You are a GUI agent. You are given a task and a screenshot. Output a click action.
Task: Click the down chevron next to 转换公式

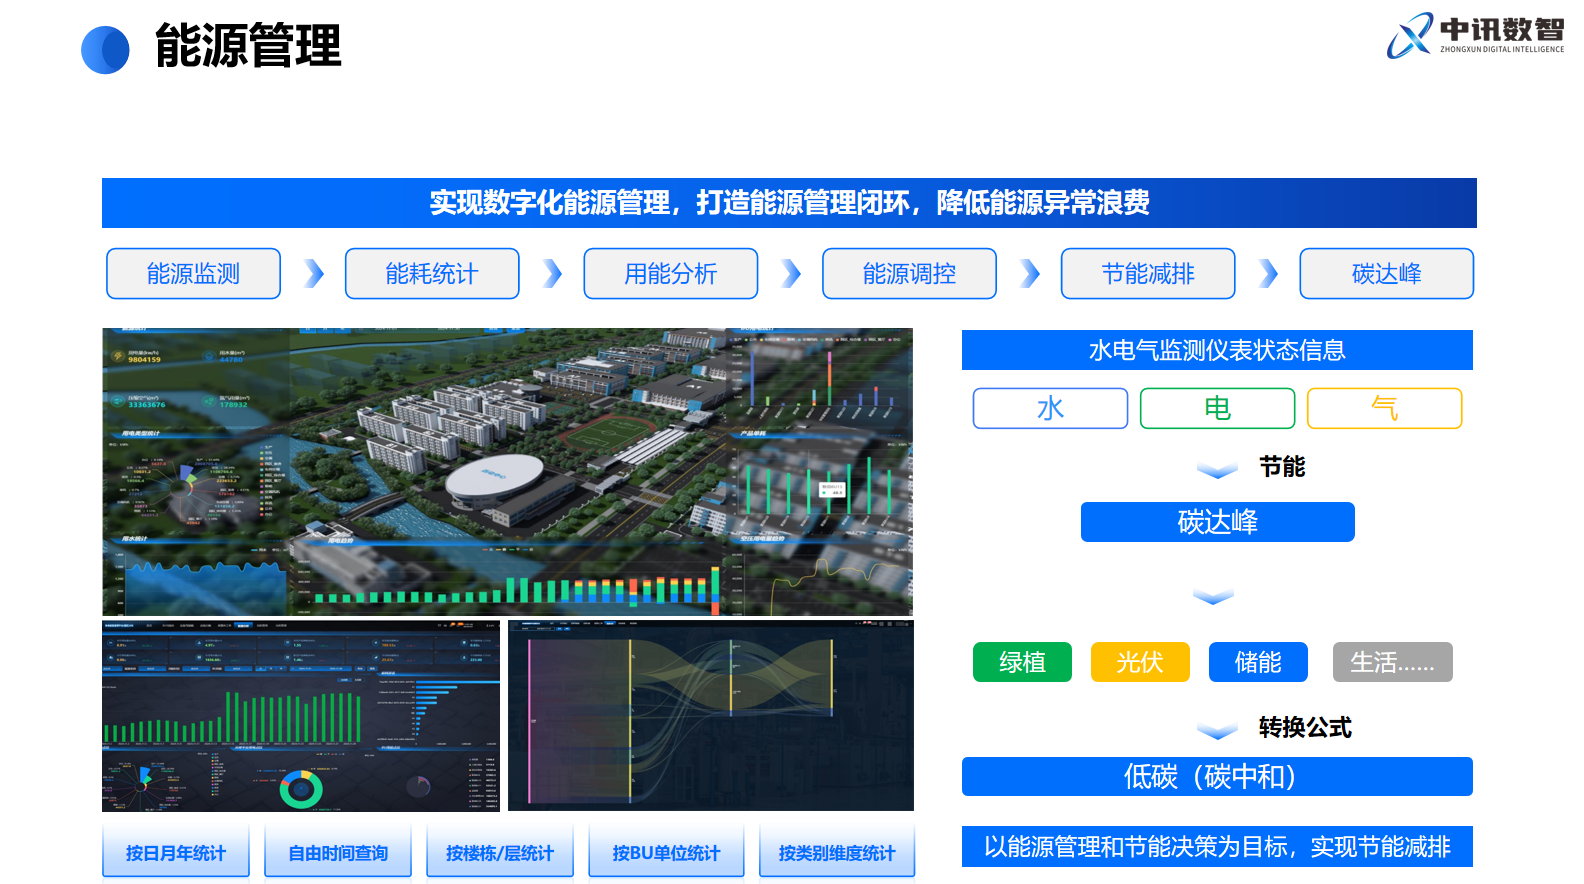1217,731
